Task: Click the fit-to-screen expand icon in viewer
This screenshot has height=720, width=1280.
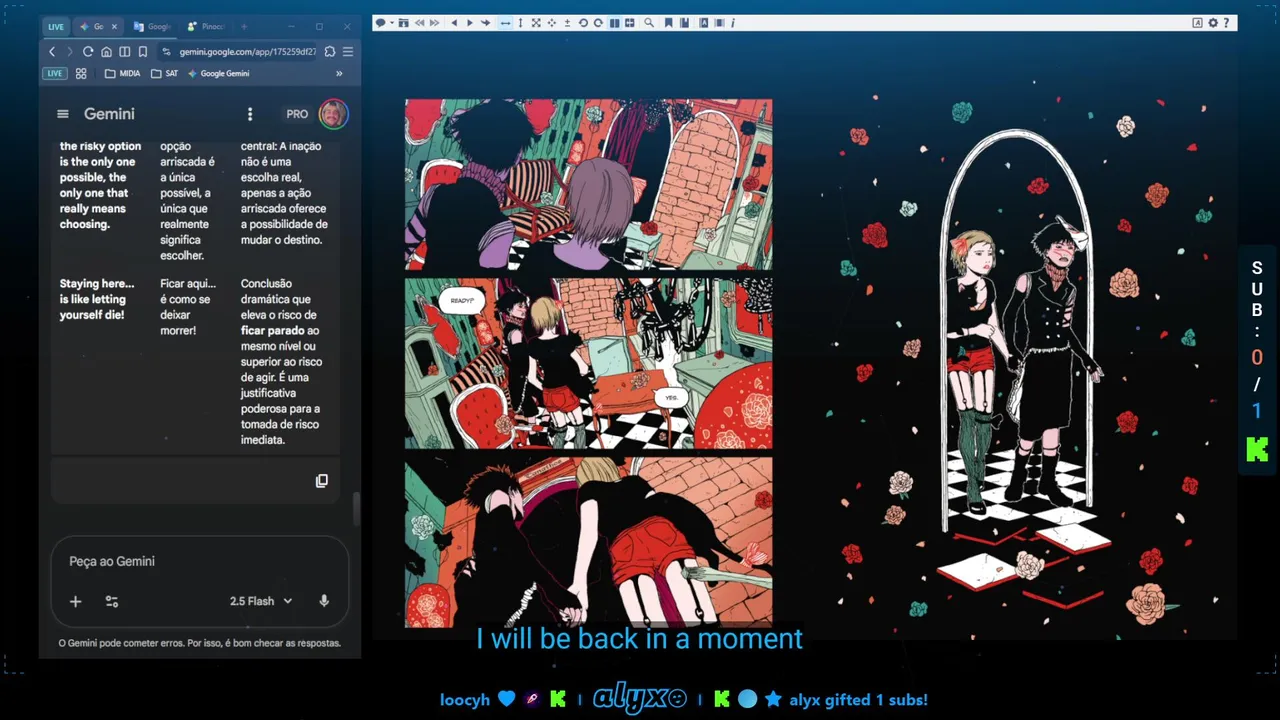Action: (536, 23)
